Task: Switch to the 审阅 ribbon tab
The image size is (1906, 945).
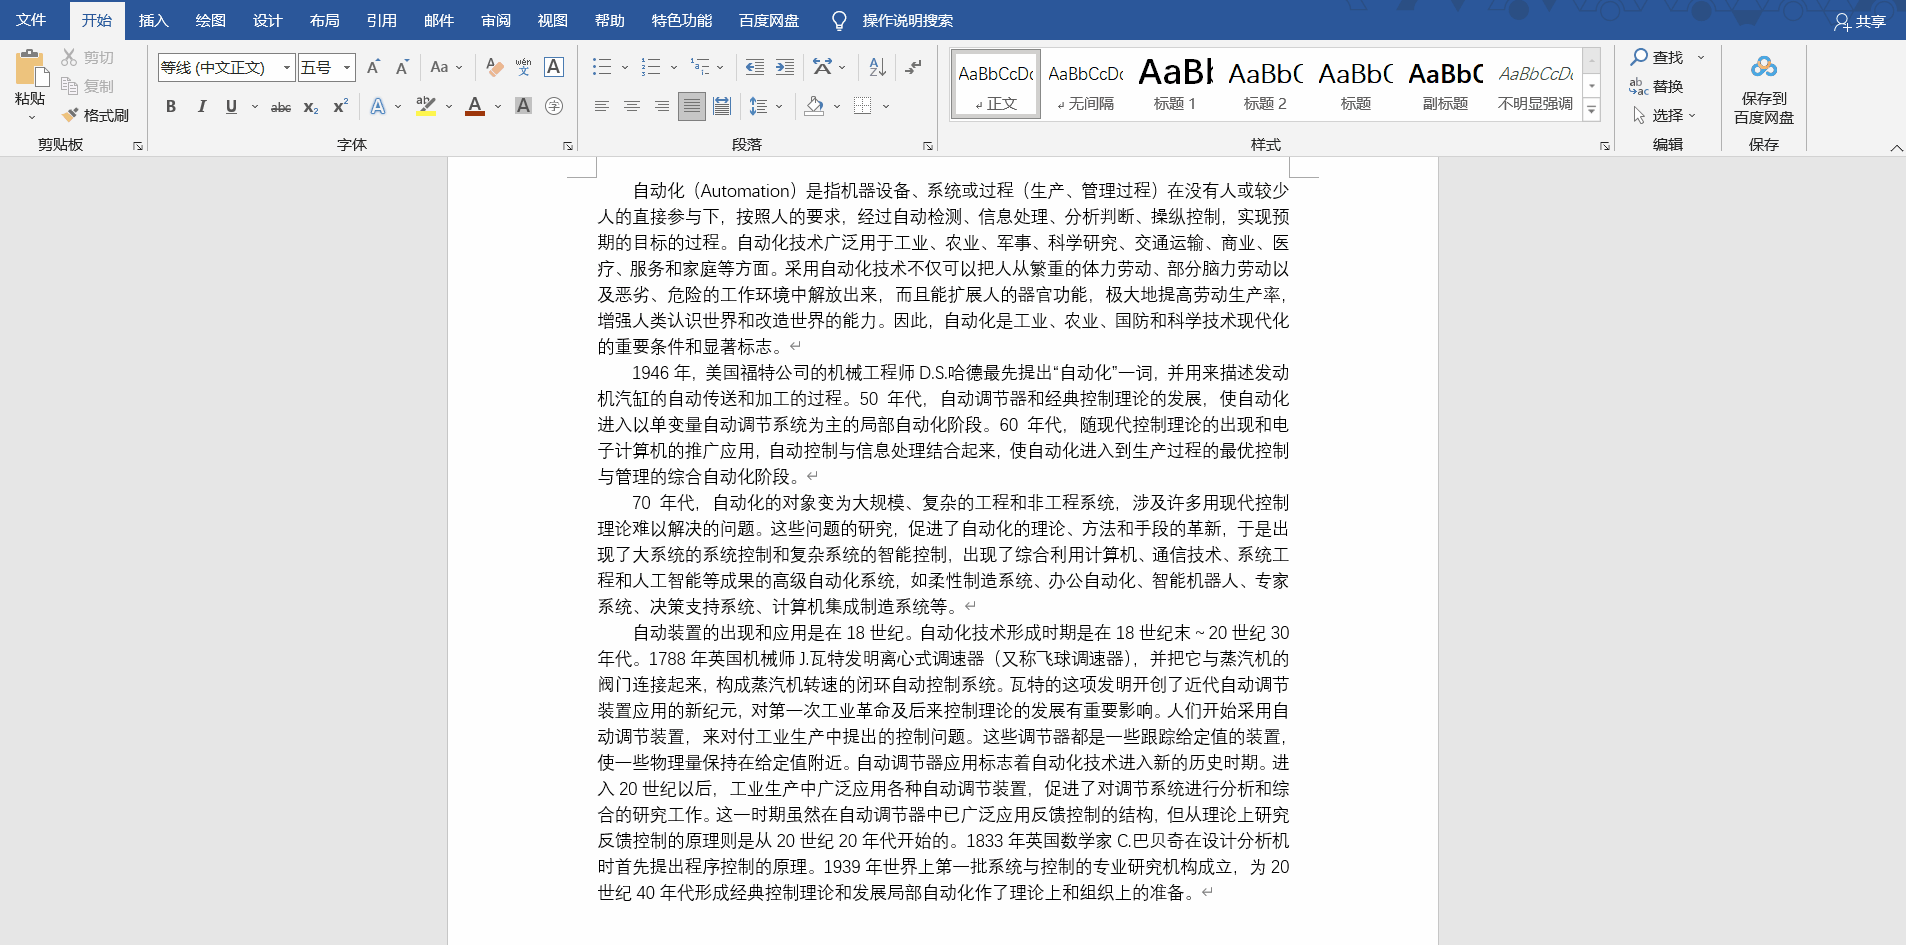Action: 496,20
